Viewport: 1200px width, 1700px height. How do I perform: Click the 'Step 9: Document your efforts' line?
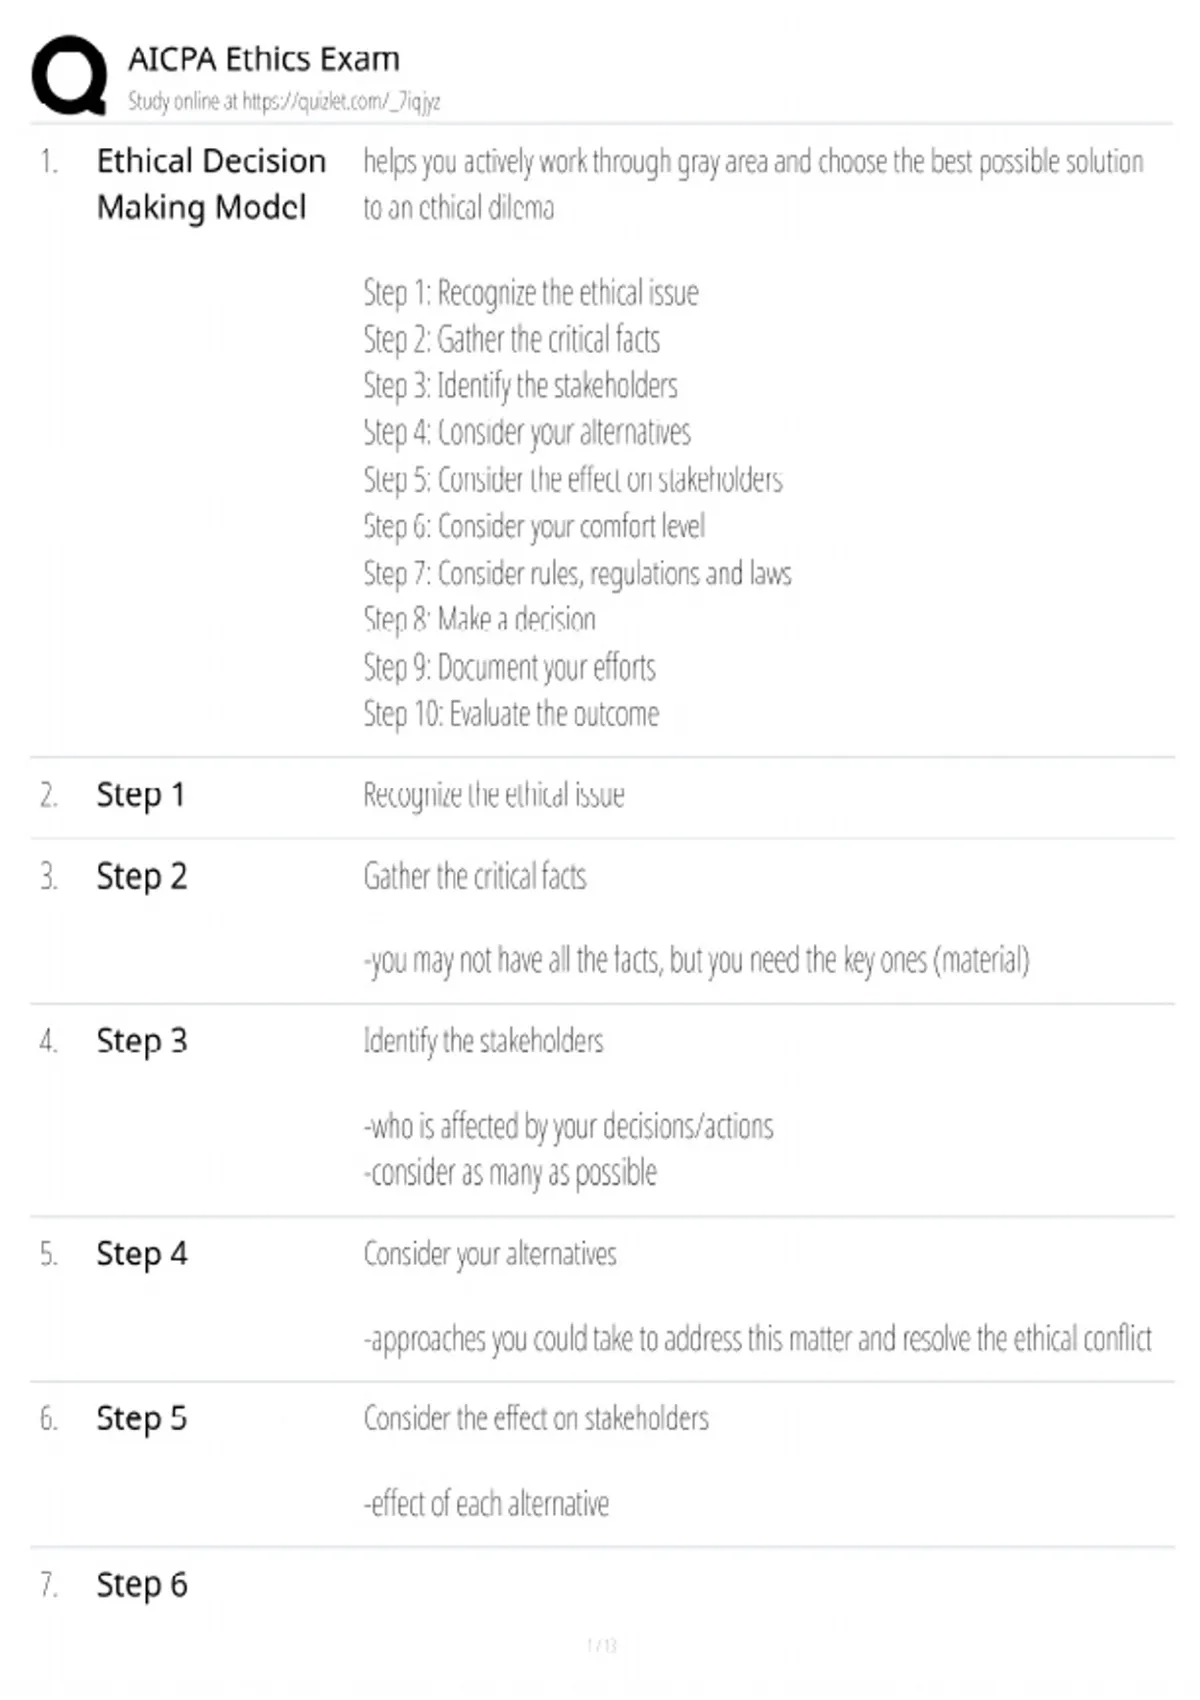[x=510, y=667]
